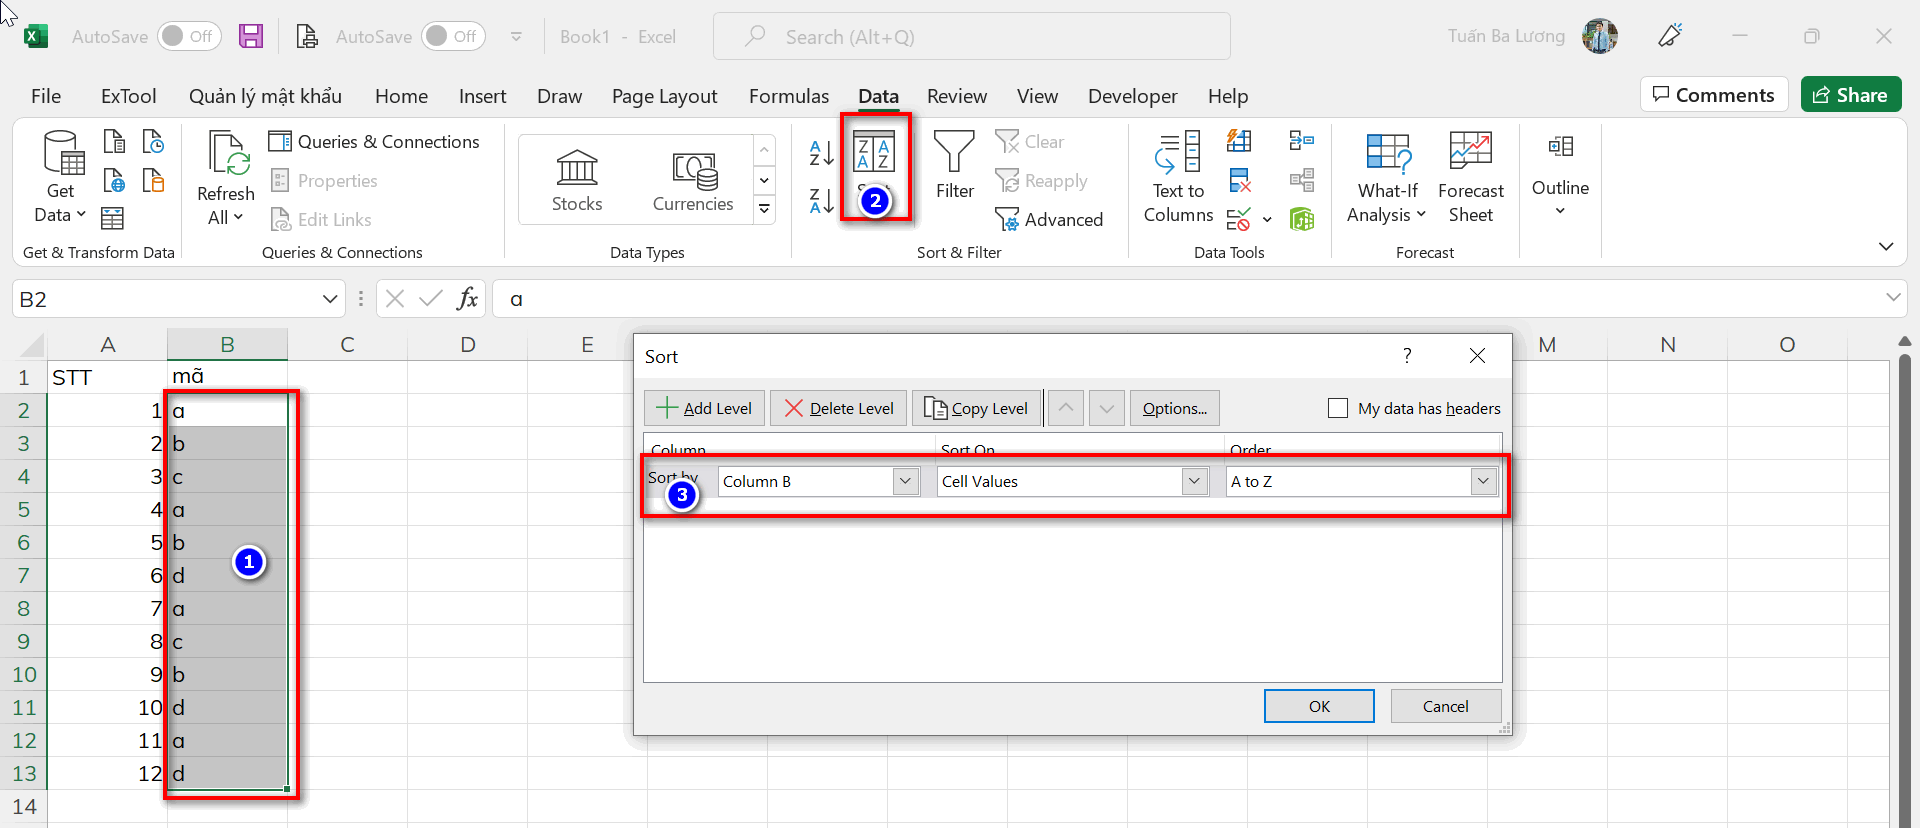Click the Queries & Connections button
The width and height of the screenshot is (1920, 828).
[375, 141]
